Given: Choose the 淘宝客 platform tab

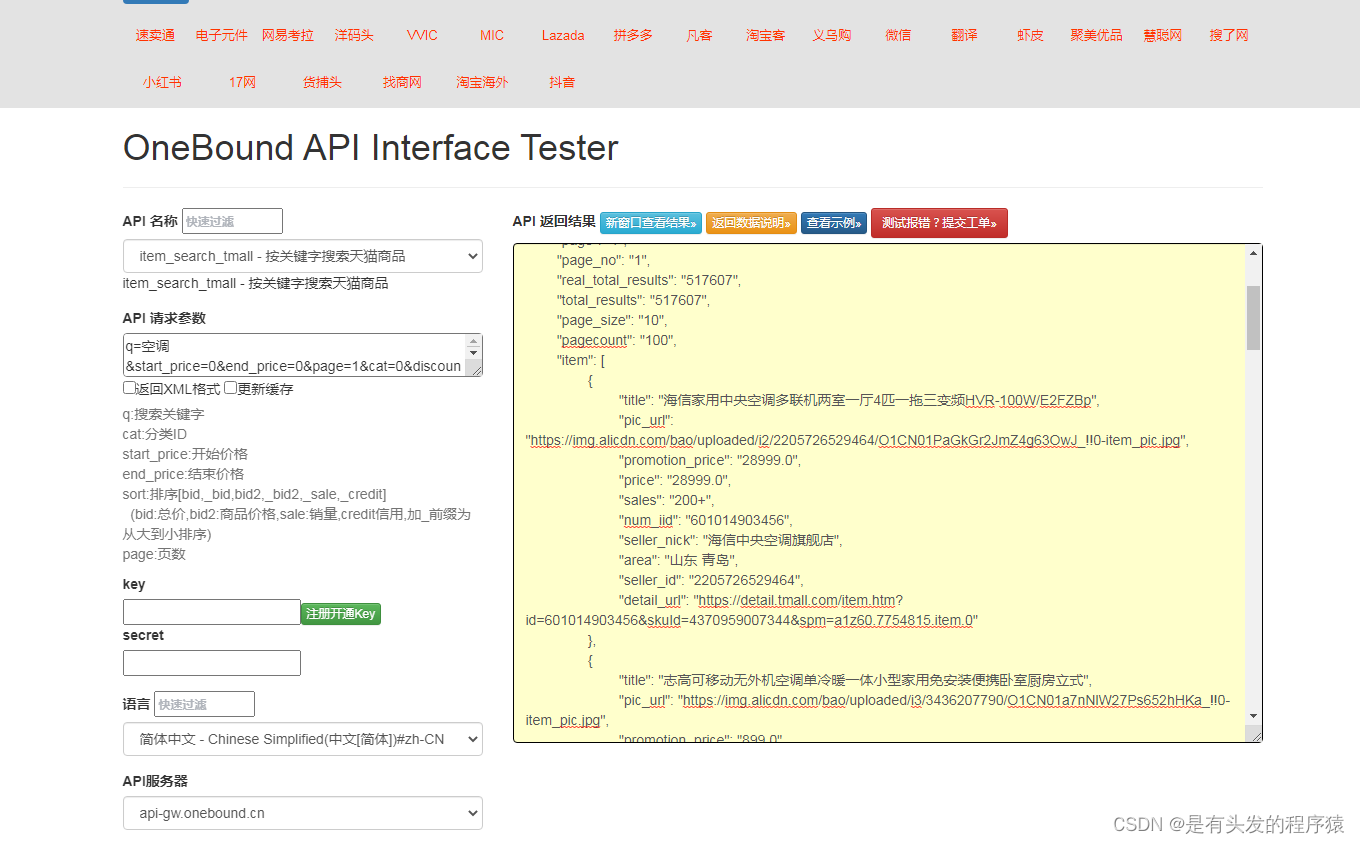Looking at the screenshot, I should 766,35.
